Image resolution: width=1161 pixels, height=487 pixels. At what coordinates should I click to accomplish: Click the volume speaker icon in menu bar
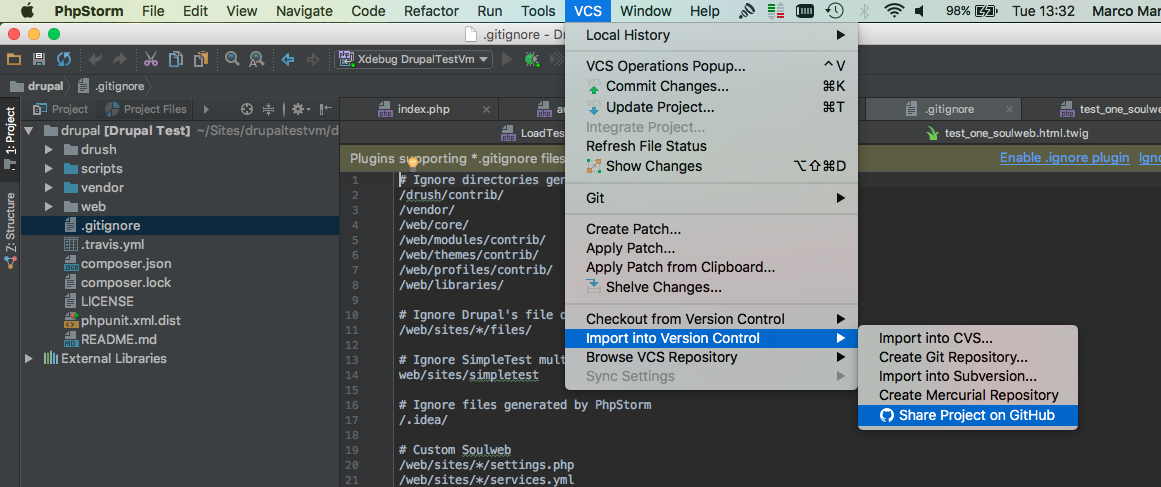click(920, 11)
